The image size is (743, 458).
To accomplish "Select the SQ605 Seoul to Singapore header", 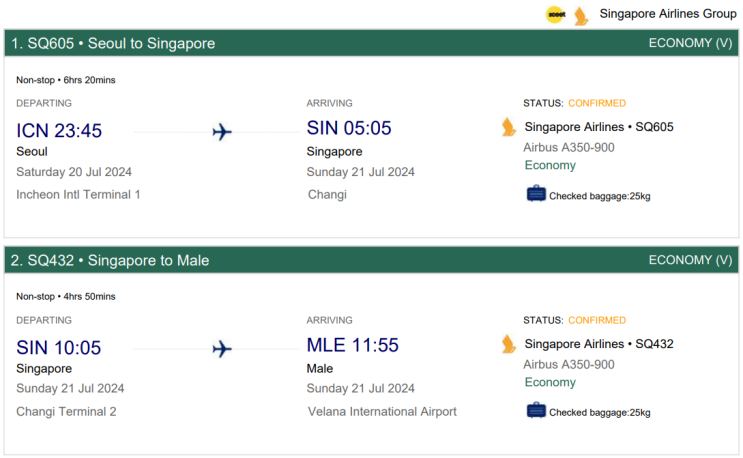I will (113, 43).
